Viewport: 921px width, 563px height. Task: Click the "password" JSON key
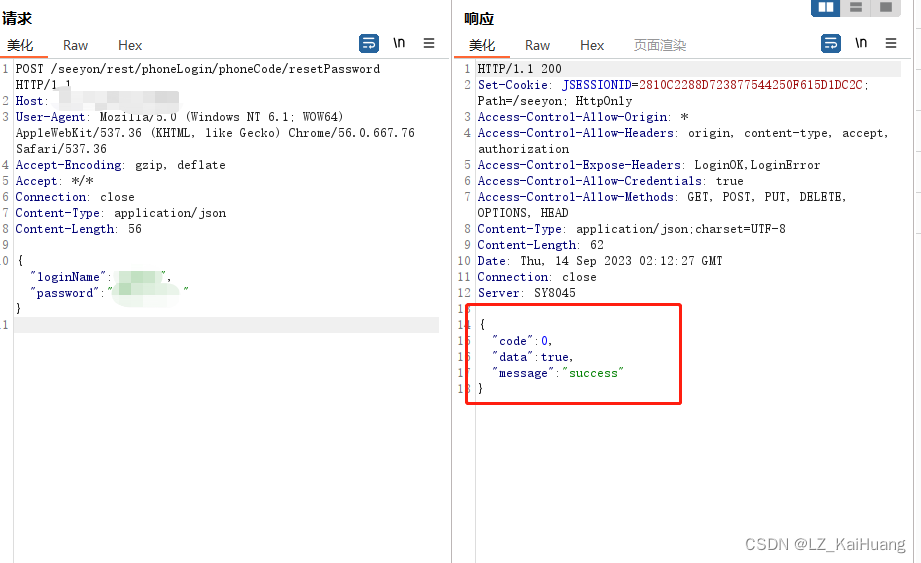[65, 293]
